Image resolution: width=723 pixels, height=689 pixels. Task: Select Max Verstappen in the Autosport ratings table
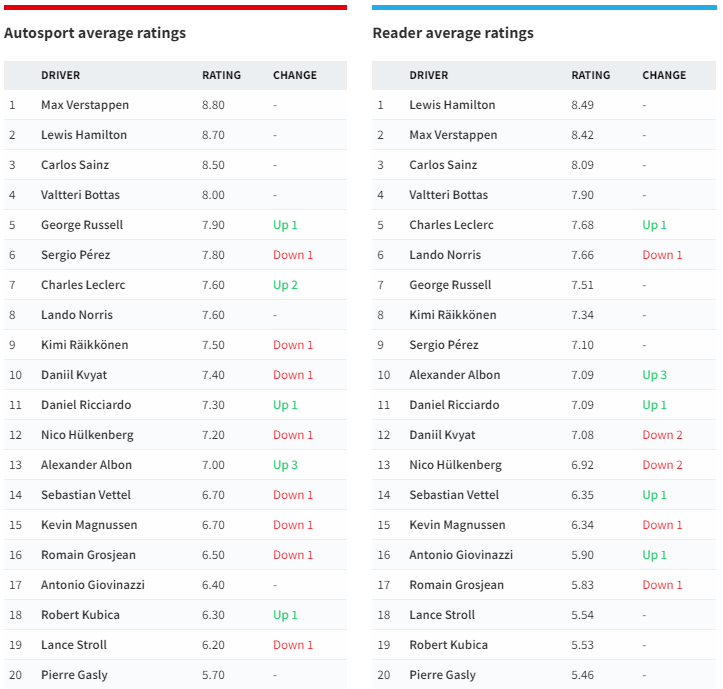pyautogui.click(x=85, y=105)
